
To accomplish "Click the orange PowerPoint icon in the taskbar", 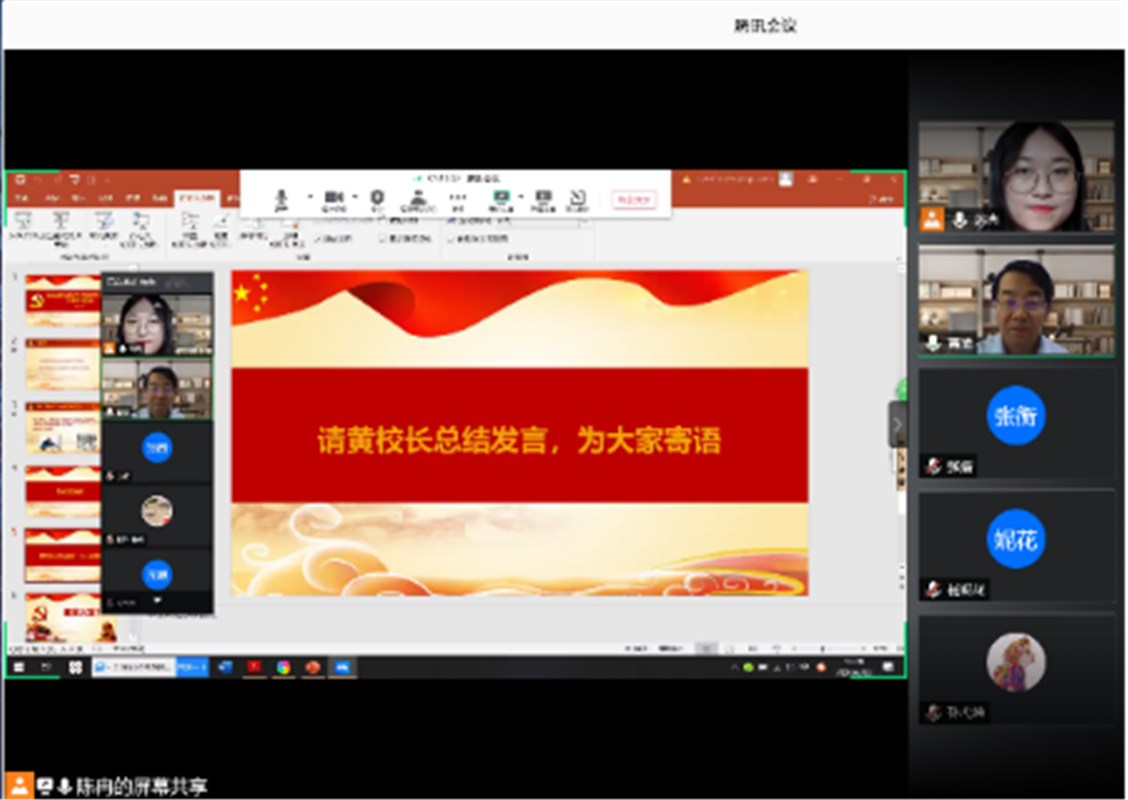I will pyautogui.click(x=313, y=667).
